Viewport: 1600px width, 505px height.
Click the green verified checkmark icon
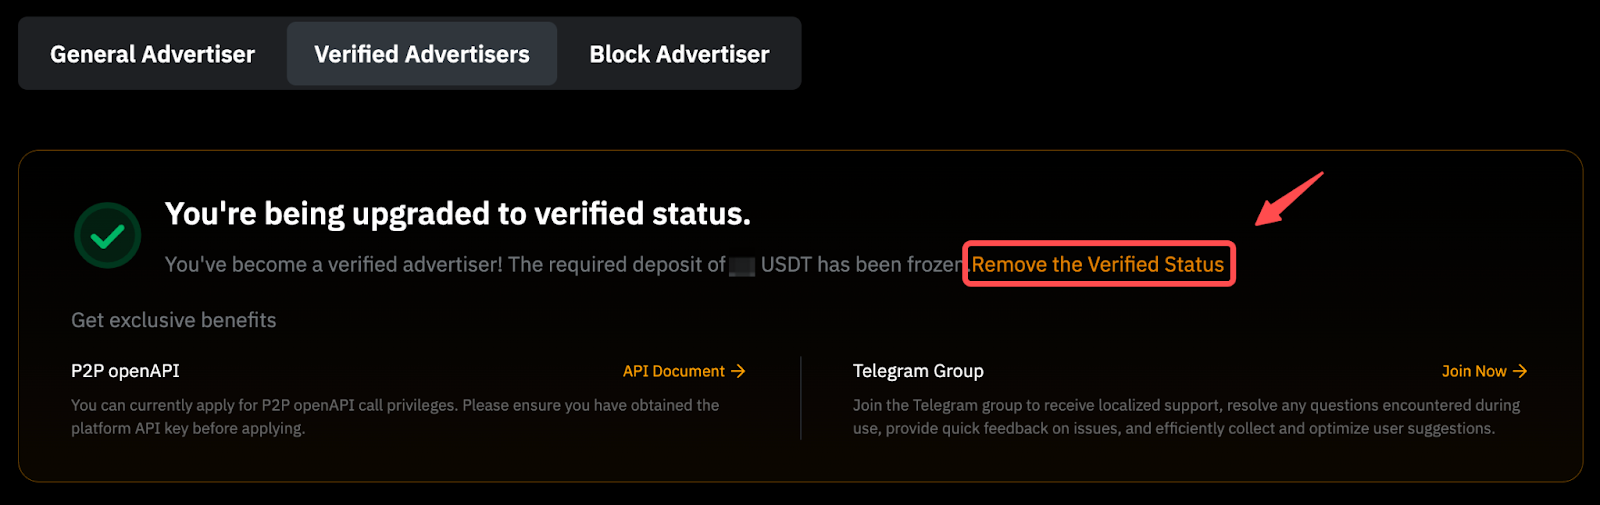[107, 236]
